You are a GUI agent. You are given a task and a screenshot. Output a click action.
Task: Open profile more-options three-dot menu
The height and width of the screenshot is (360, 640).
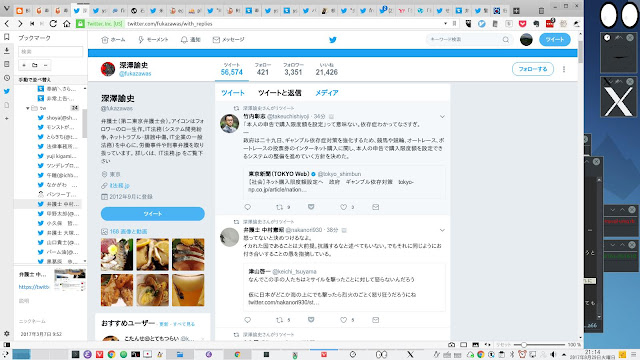[564, 69]
